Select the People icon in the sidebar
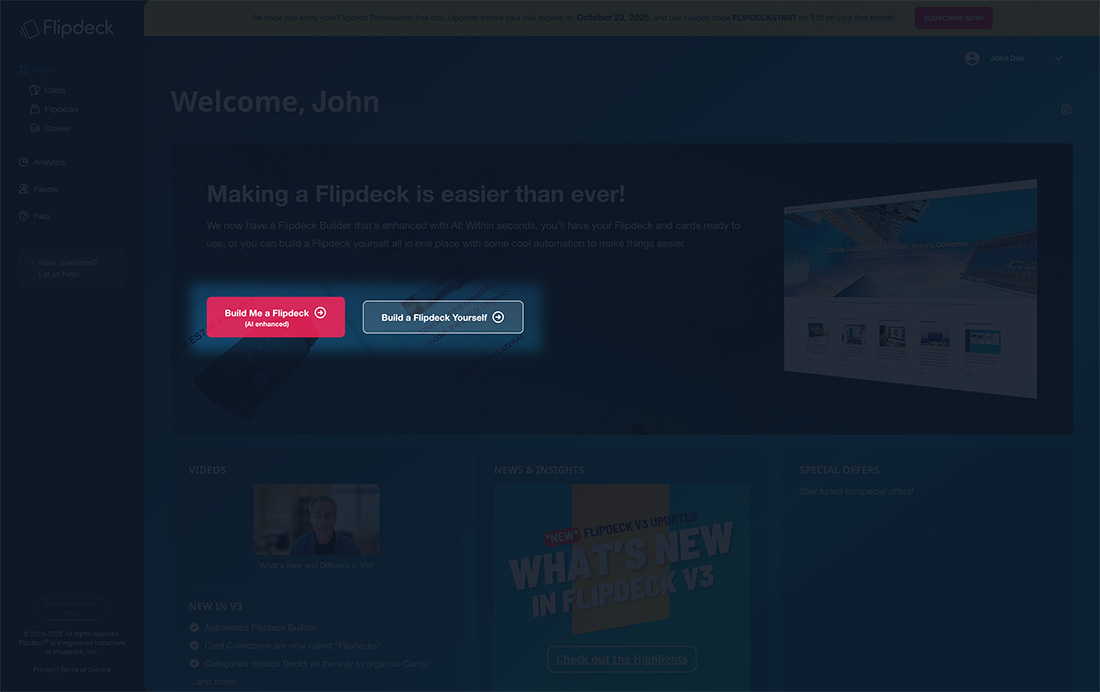This screenshot has height=692, width=1100. pyautogui.click(x=22, y=188)
